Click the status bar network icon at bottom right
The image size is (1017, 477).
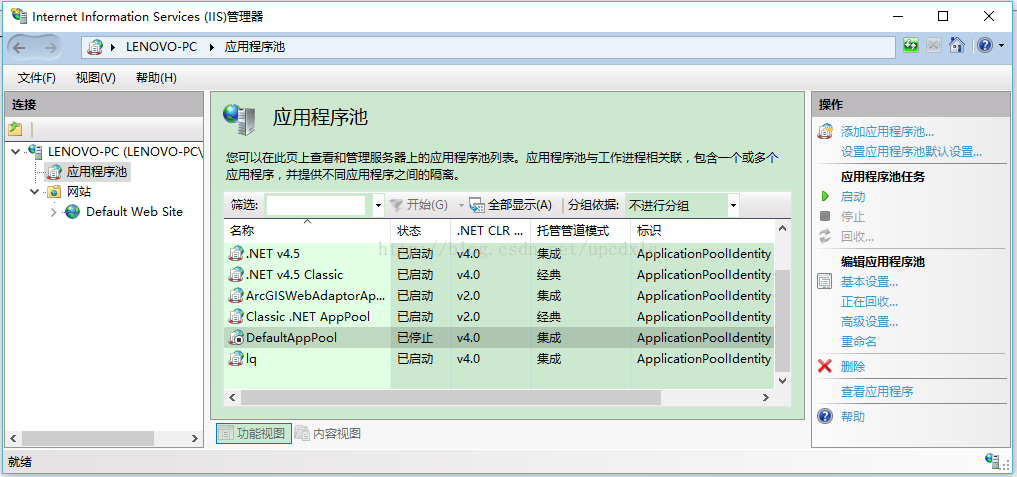point(992,461)
